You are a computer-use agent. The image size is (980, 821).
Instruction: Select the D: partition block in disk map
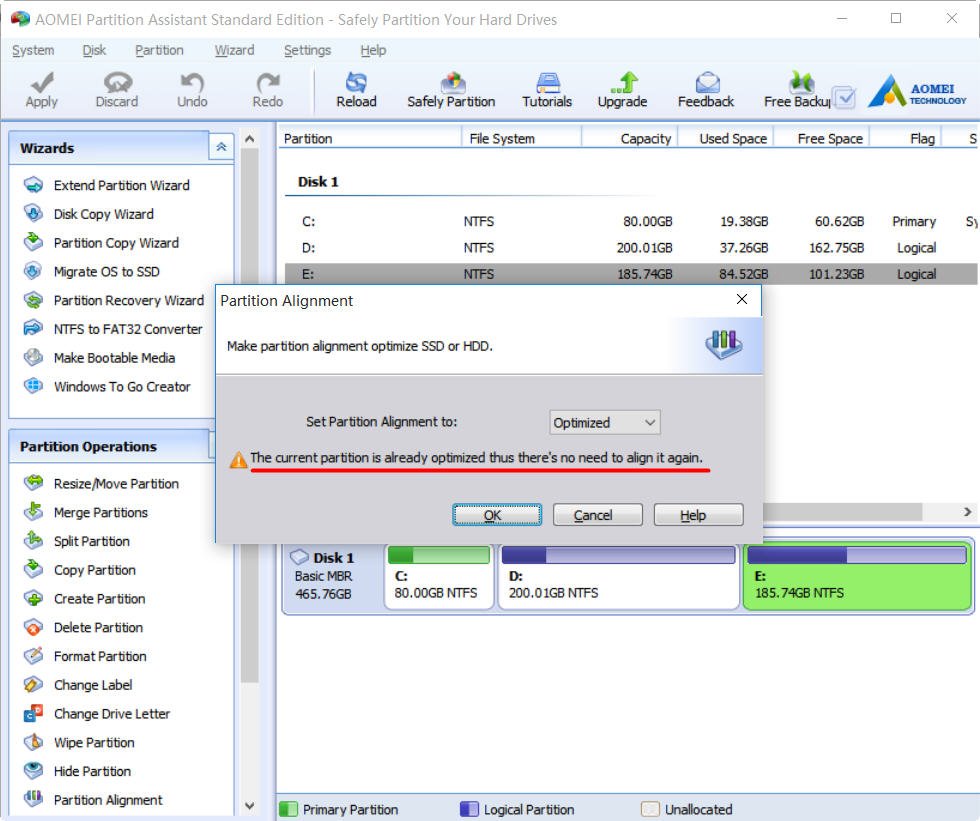tap(618, 576)
